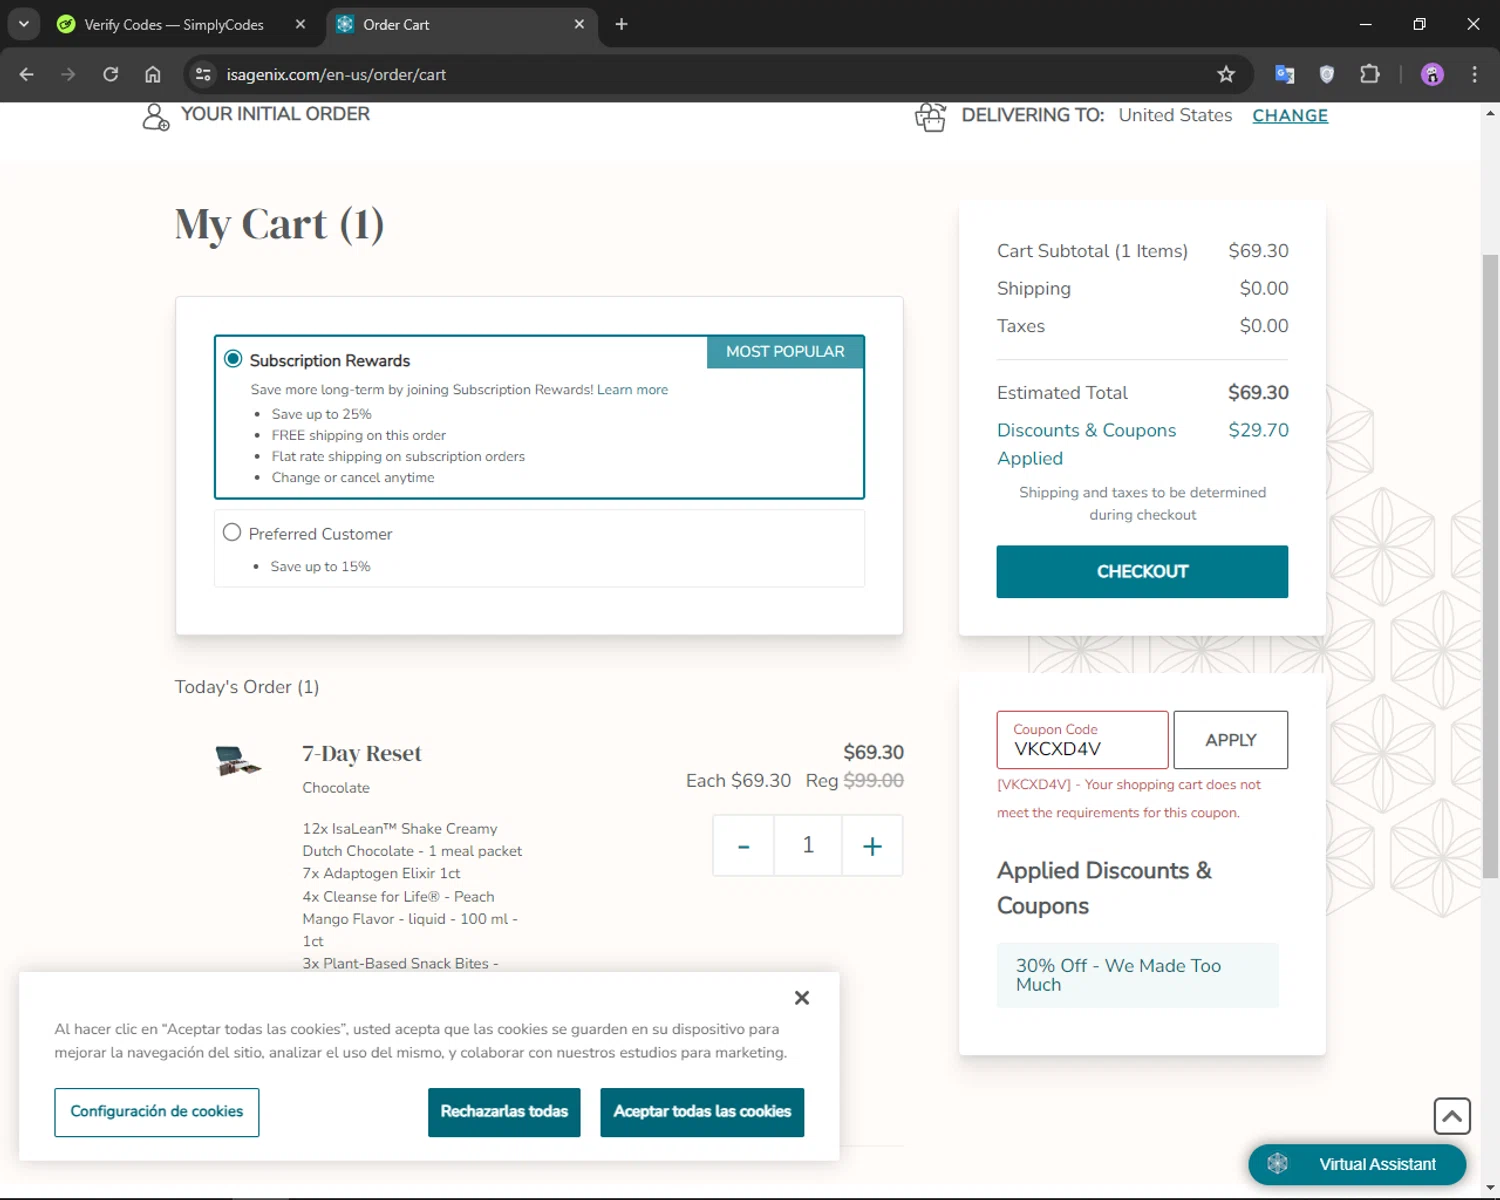The height and width of the screenshot is (1200, 1500).
Task: Click the quantity value field
Action: 808,846
